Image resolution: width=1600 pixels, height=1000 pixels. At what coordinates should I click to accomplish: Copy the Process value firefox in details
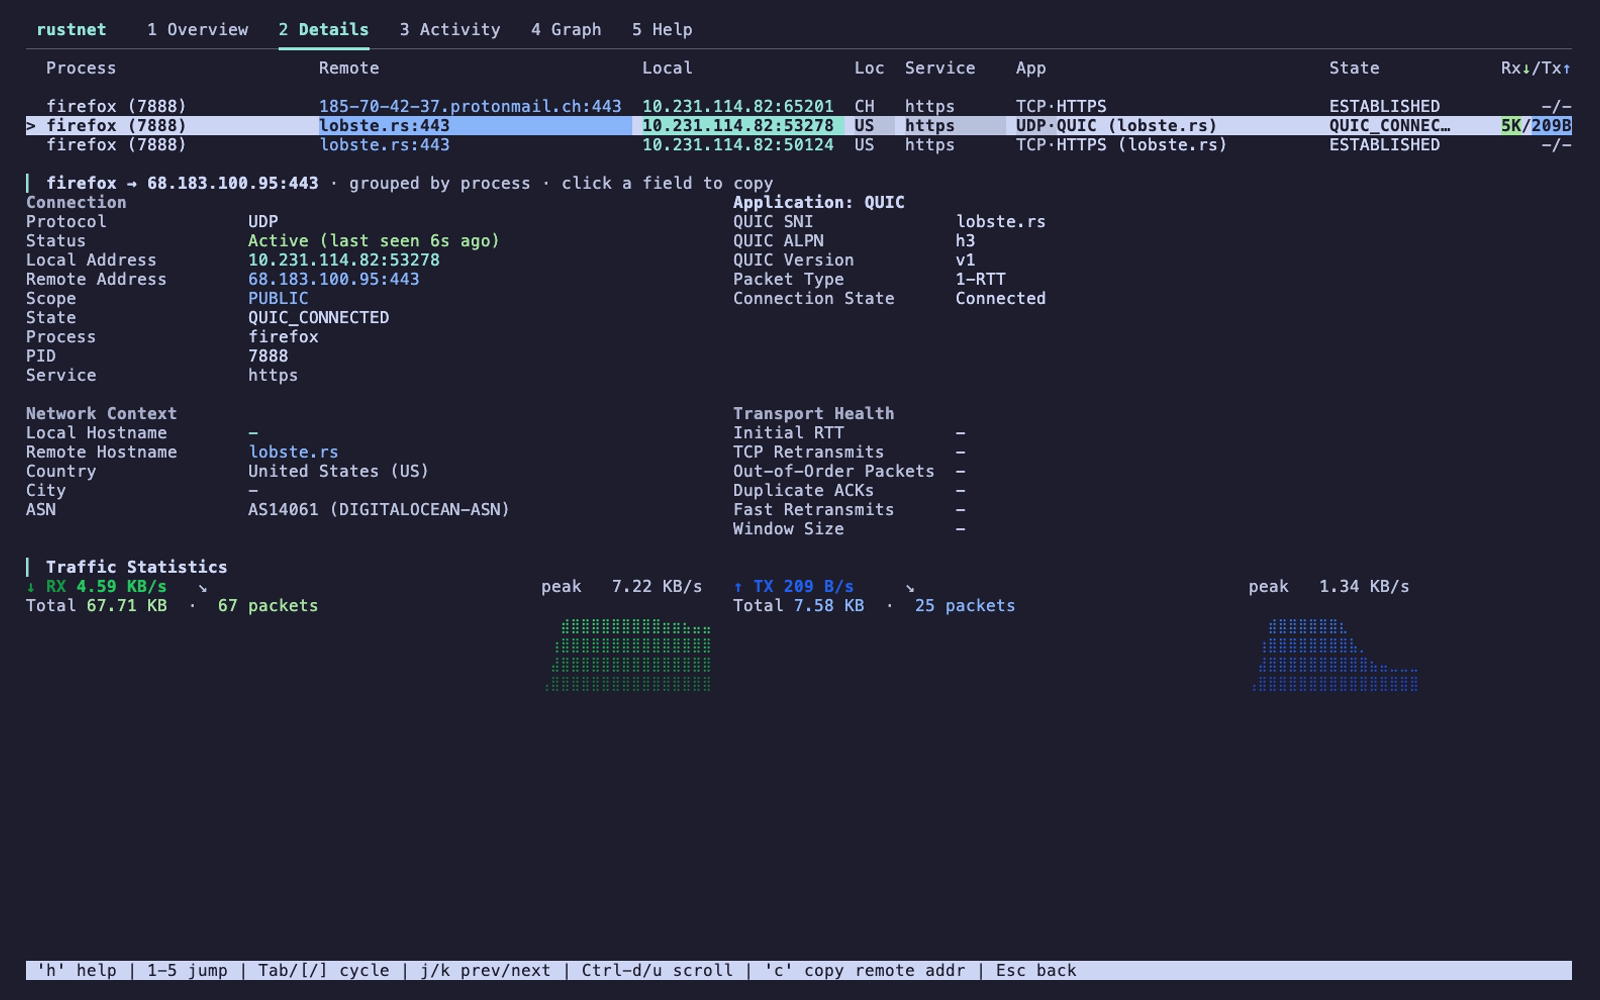[283, 337]
